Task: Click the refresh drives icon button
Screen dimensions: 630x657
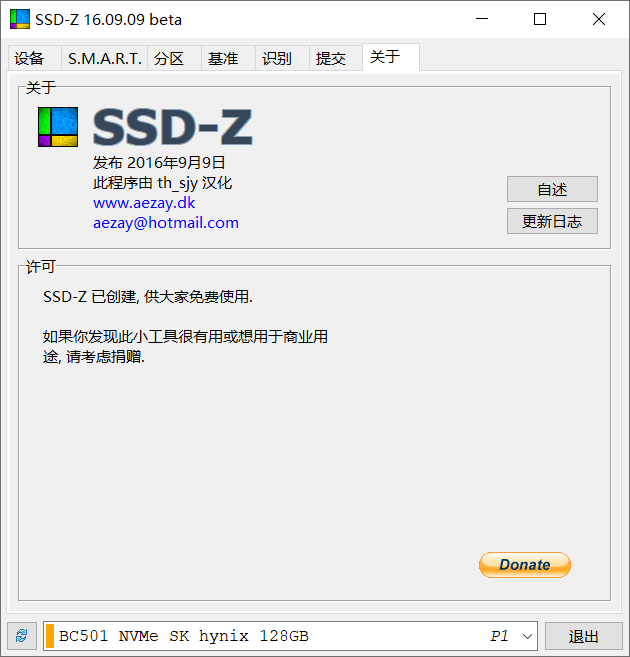Action: [x=22, y=636]
